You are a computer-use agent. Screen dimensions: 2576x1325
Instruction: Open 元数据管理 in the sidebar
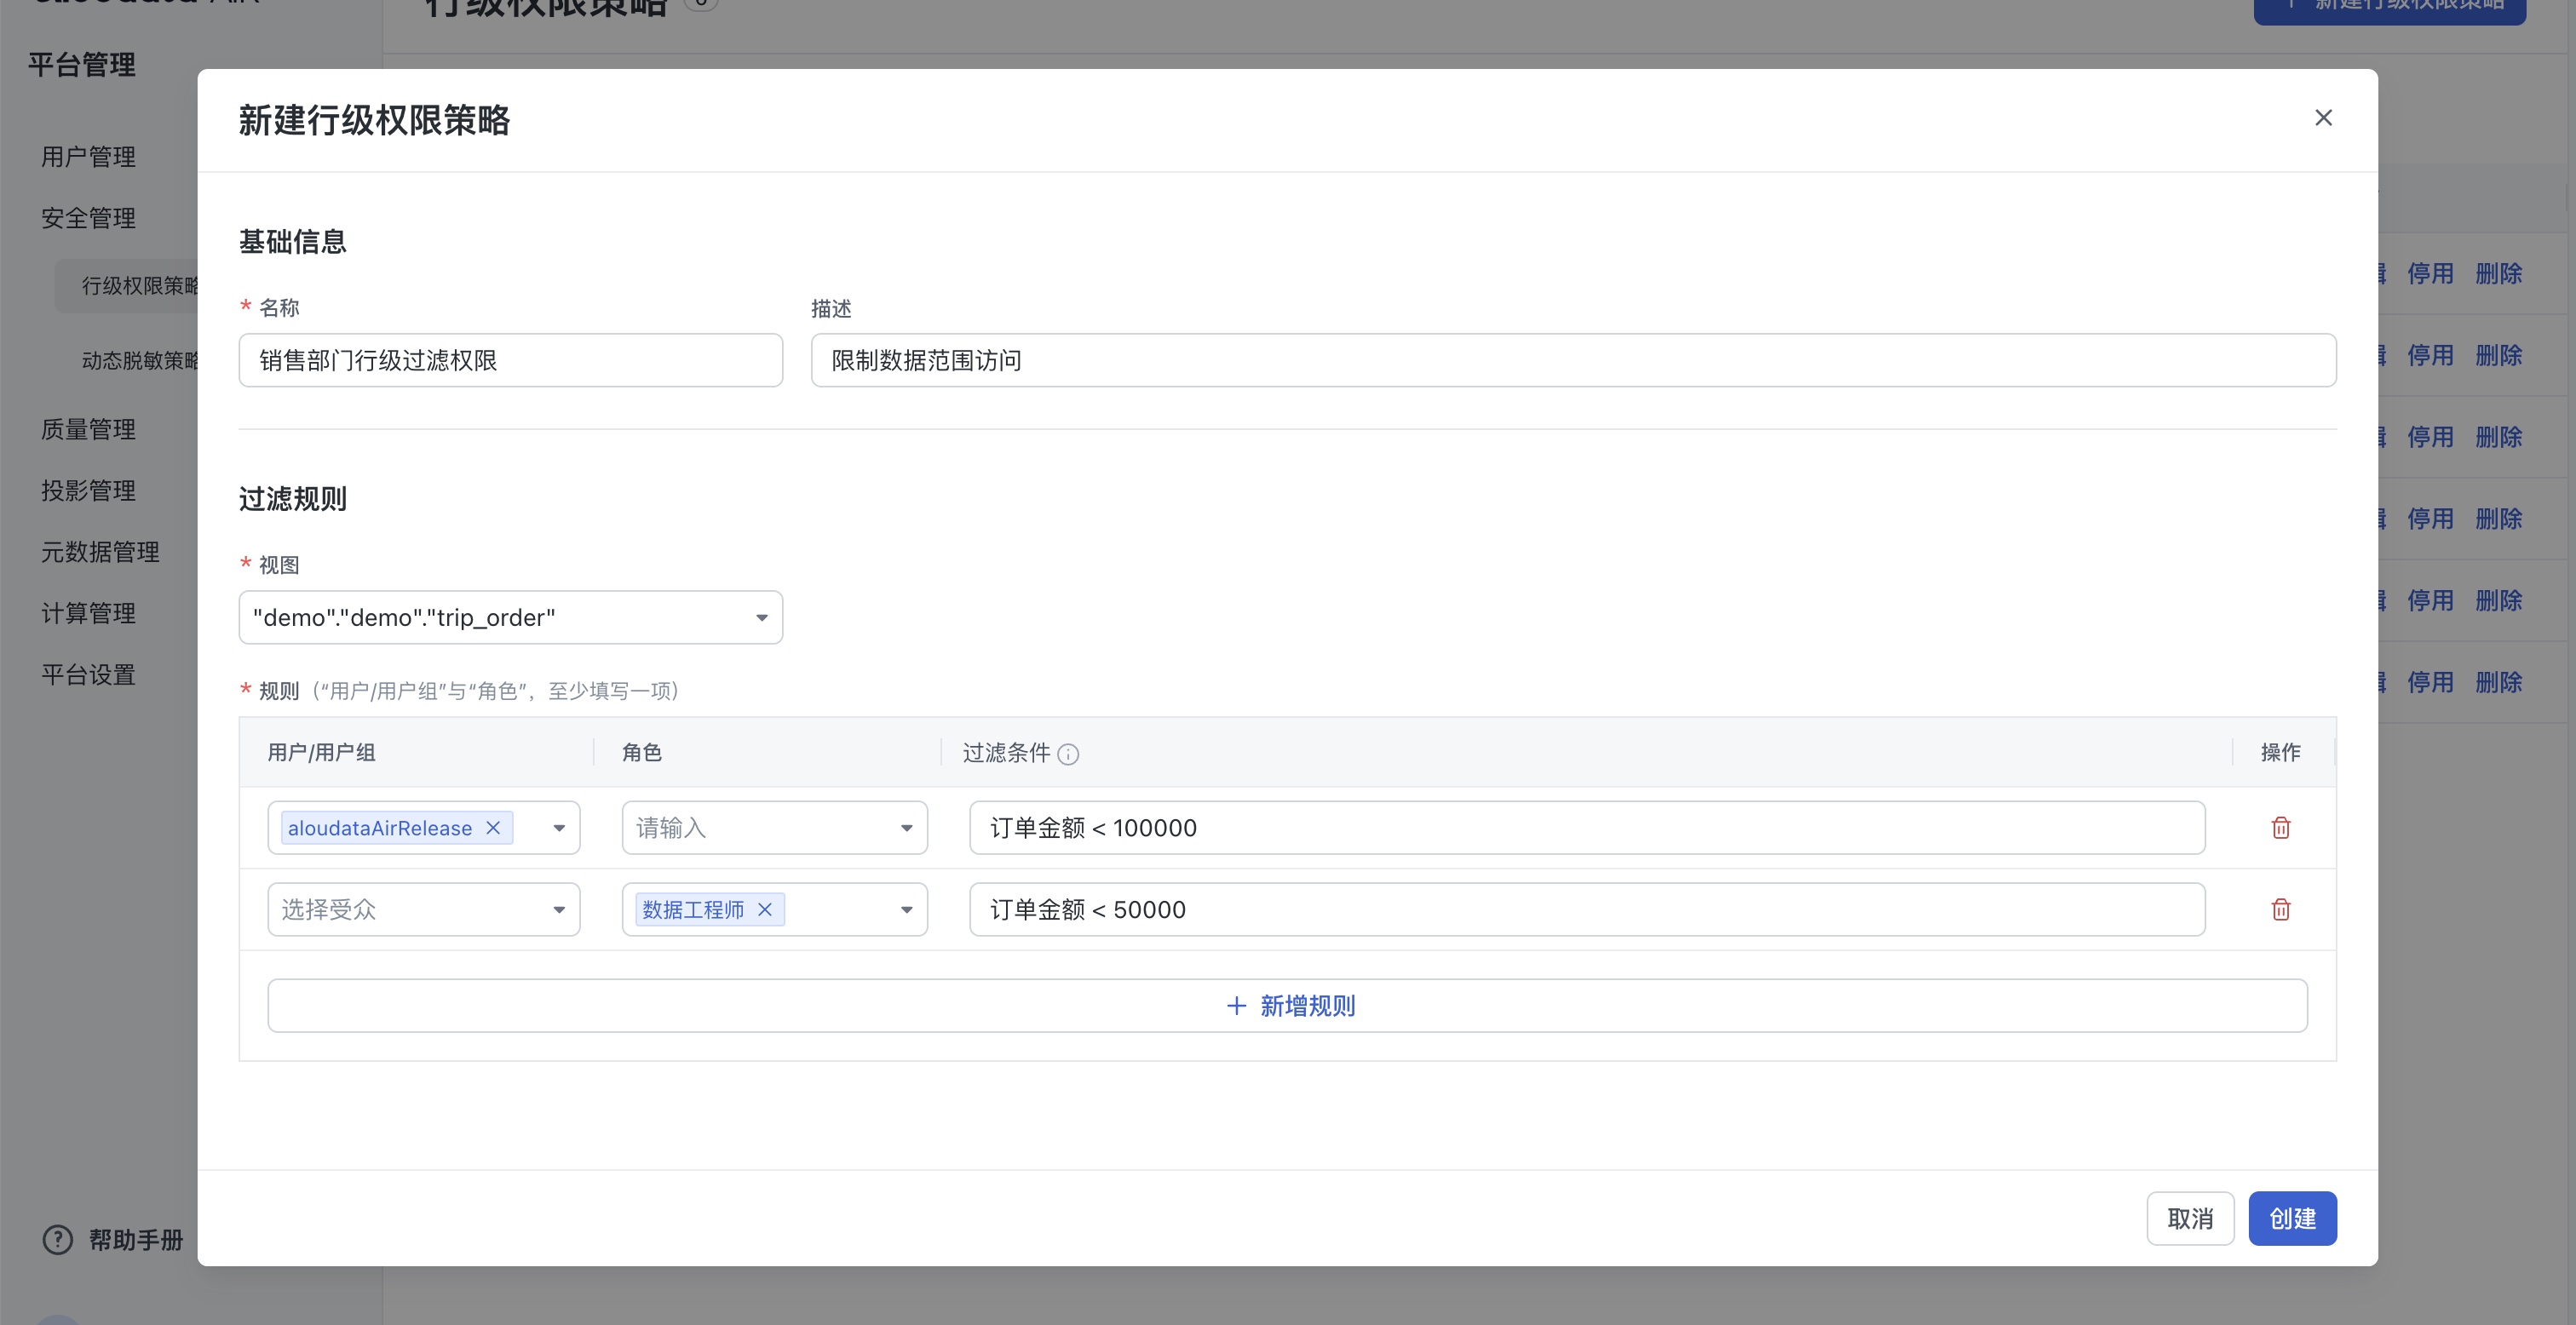[101, 552]
